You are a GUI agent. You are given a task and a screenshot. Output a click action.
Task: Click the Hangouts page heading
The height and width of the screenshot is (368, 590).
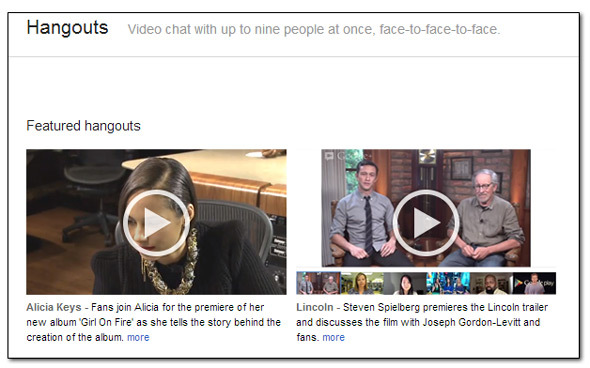click(67, 28)
